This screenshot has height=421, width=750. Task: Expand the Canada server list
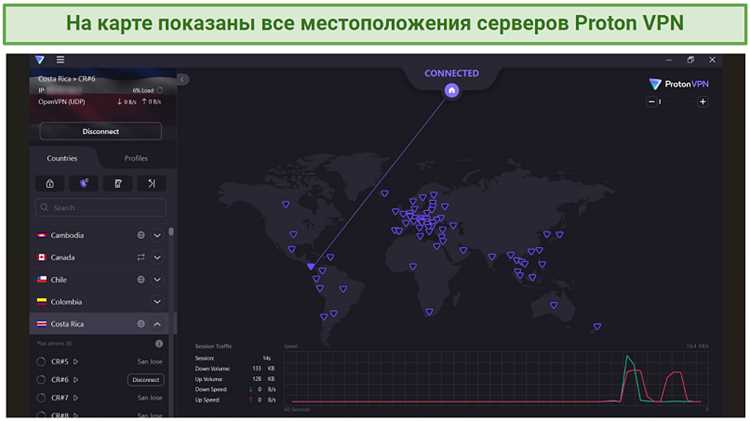point(157,257)
